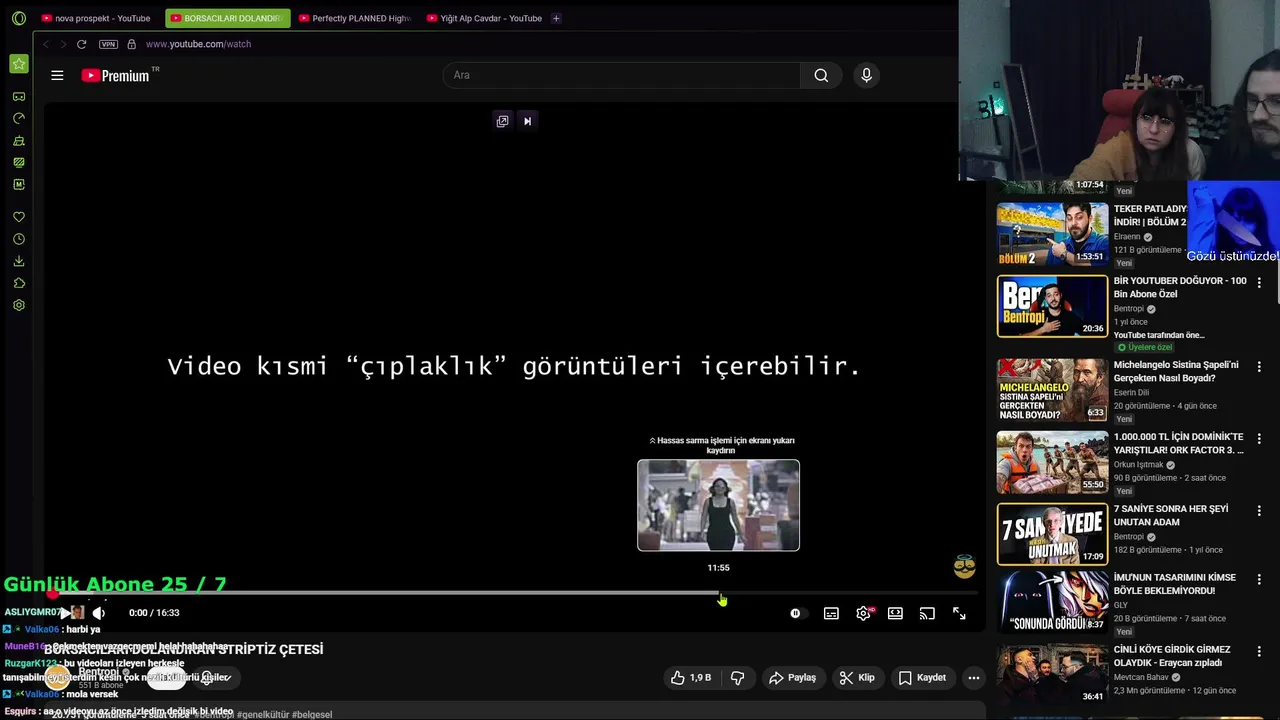Click the padlock site info icon
Image resolution: width=1280 pixels, height=720 pixels.
pos(131,44)
